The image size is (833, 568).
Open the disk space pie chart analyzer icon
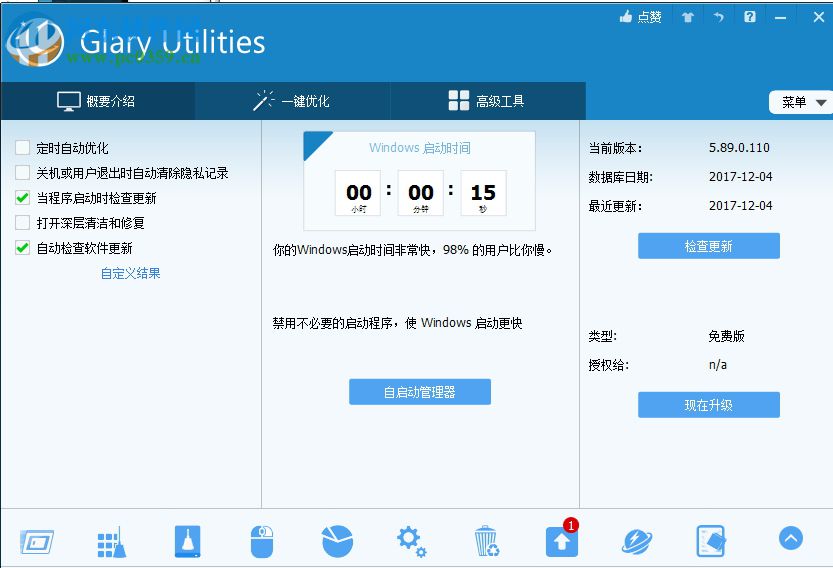(x=337, y=541)
